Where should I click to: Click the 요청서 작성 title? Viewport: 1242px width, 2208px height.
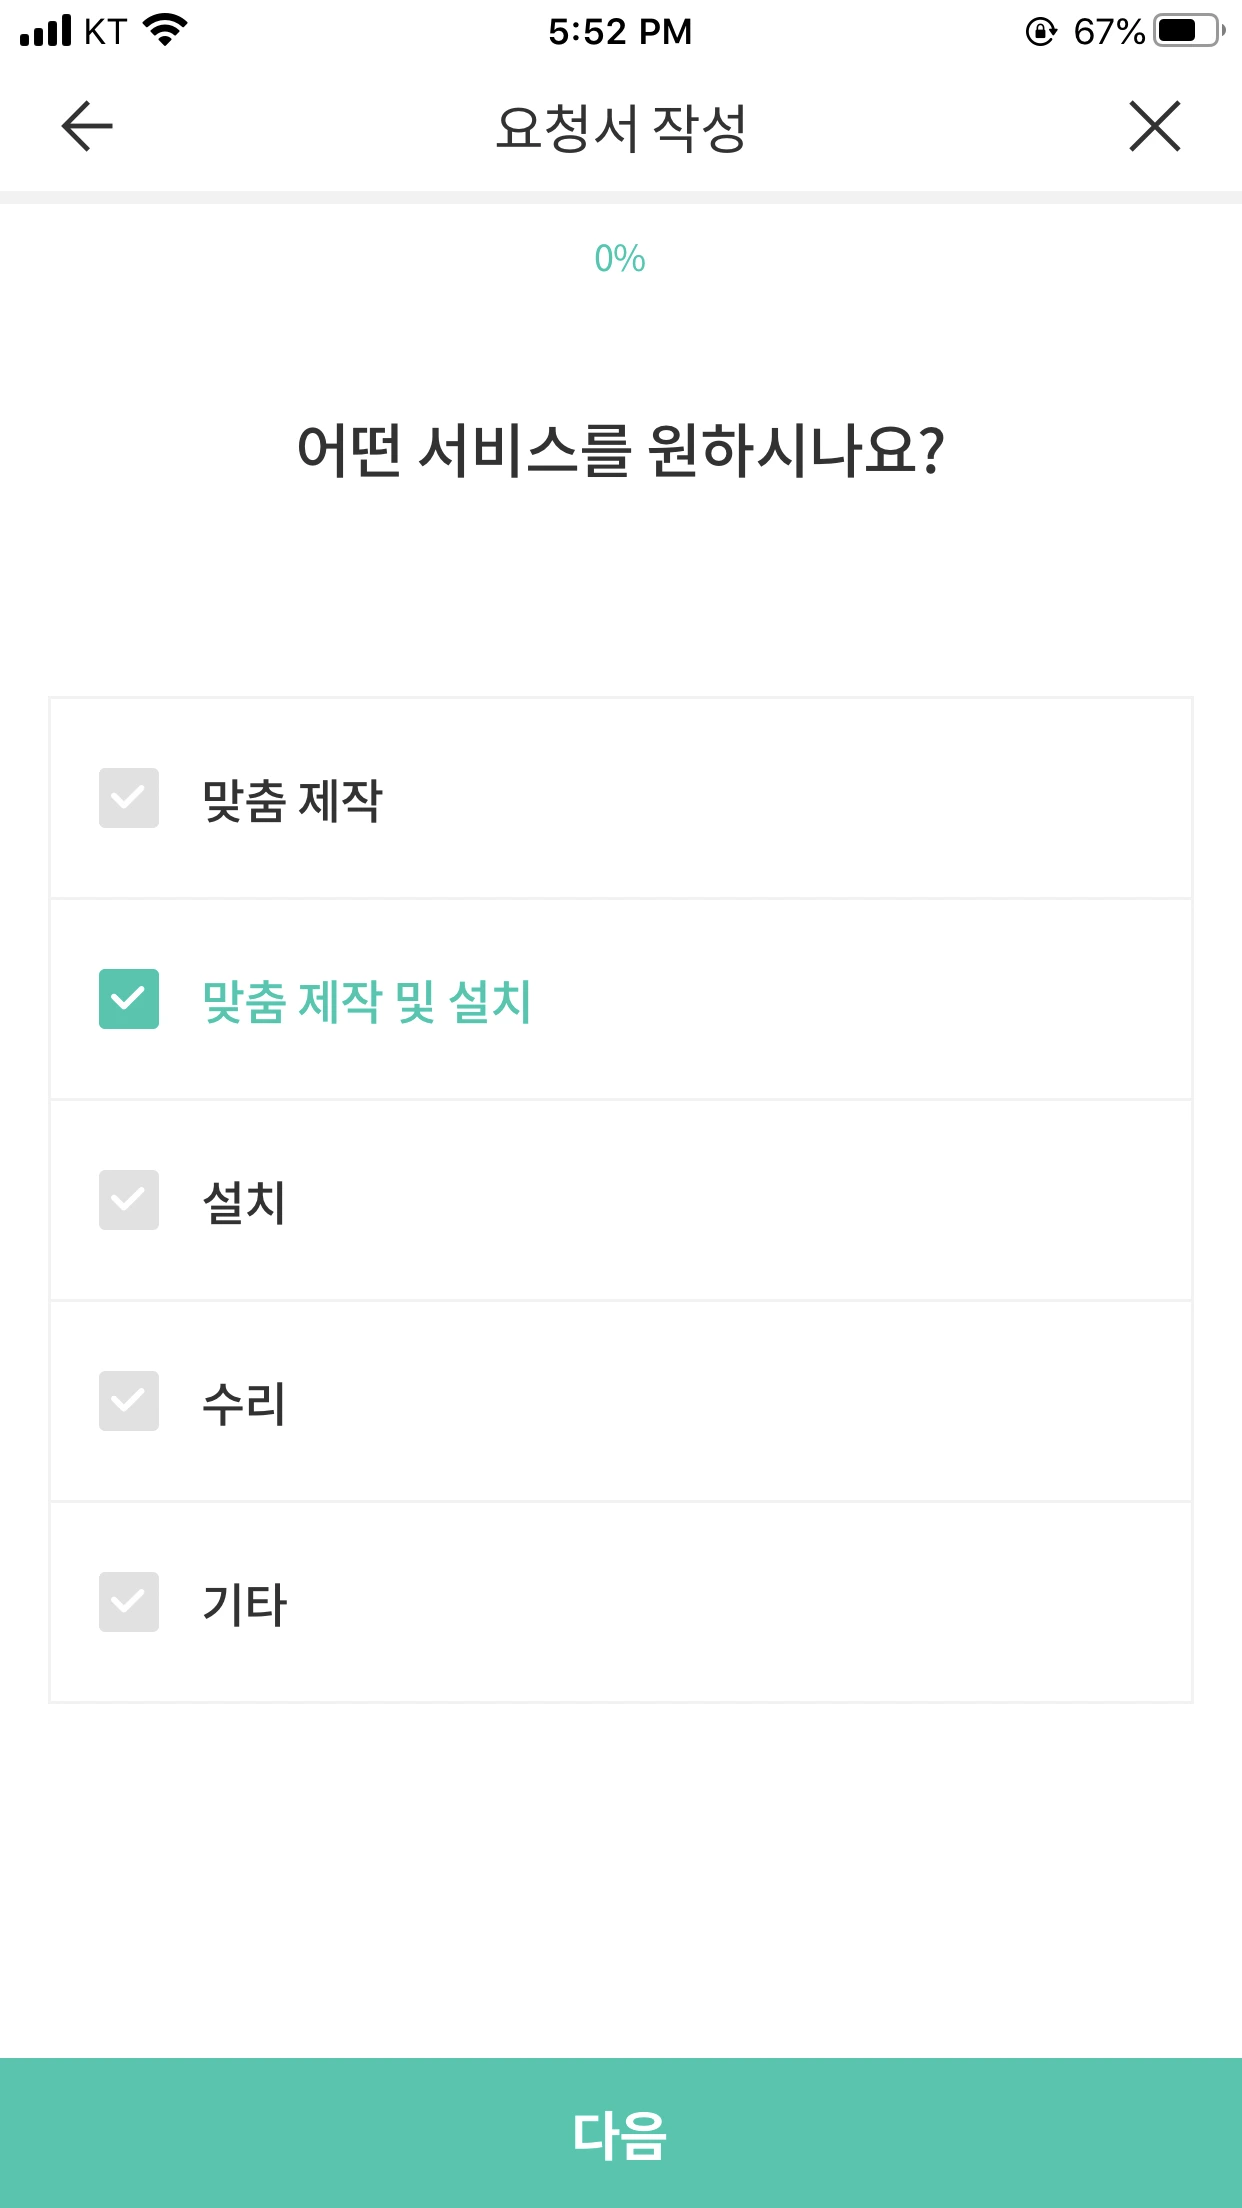(621, 128)
